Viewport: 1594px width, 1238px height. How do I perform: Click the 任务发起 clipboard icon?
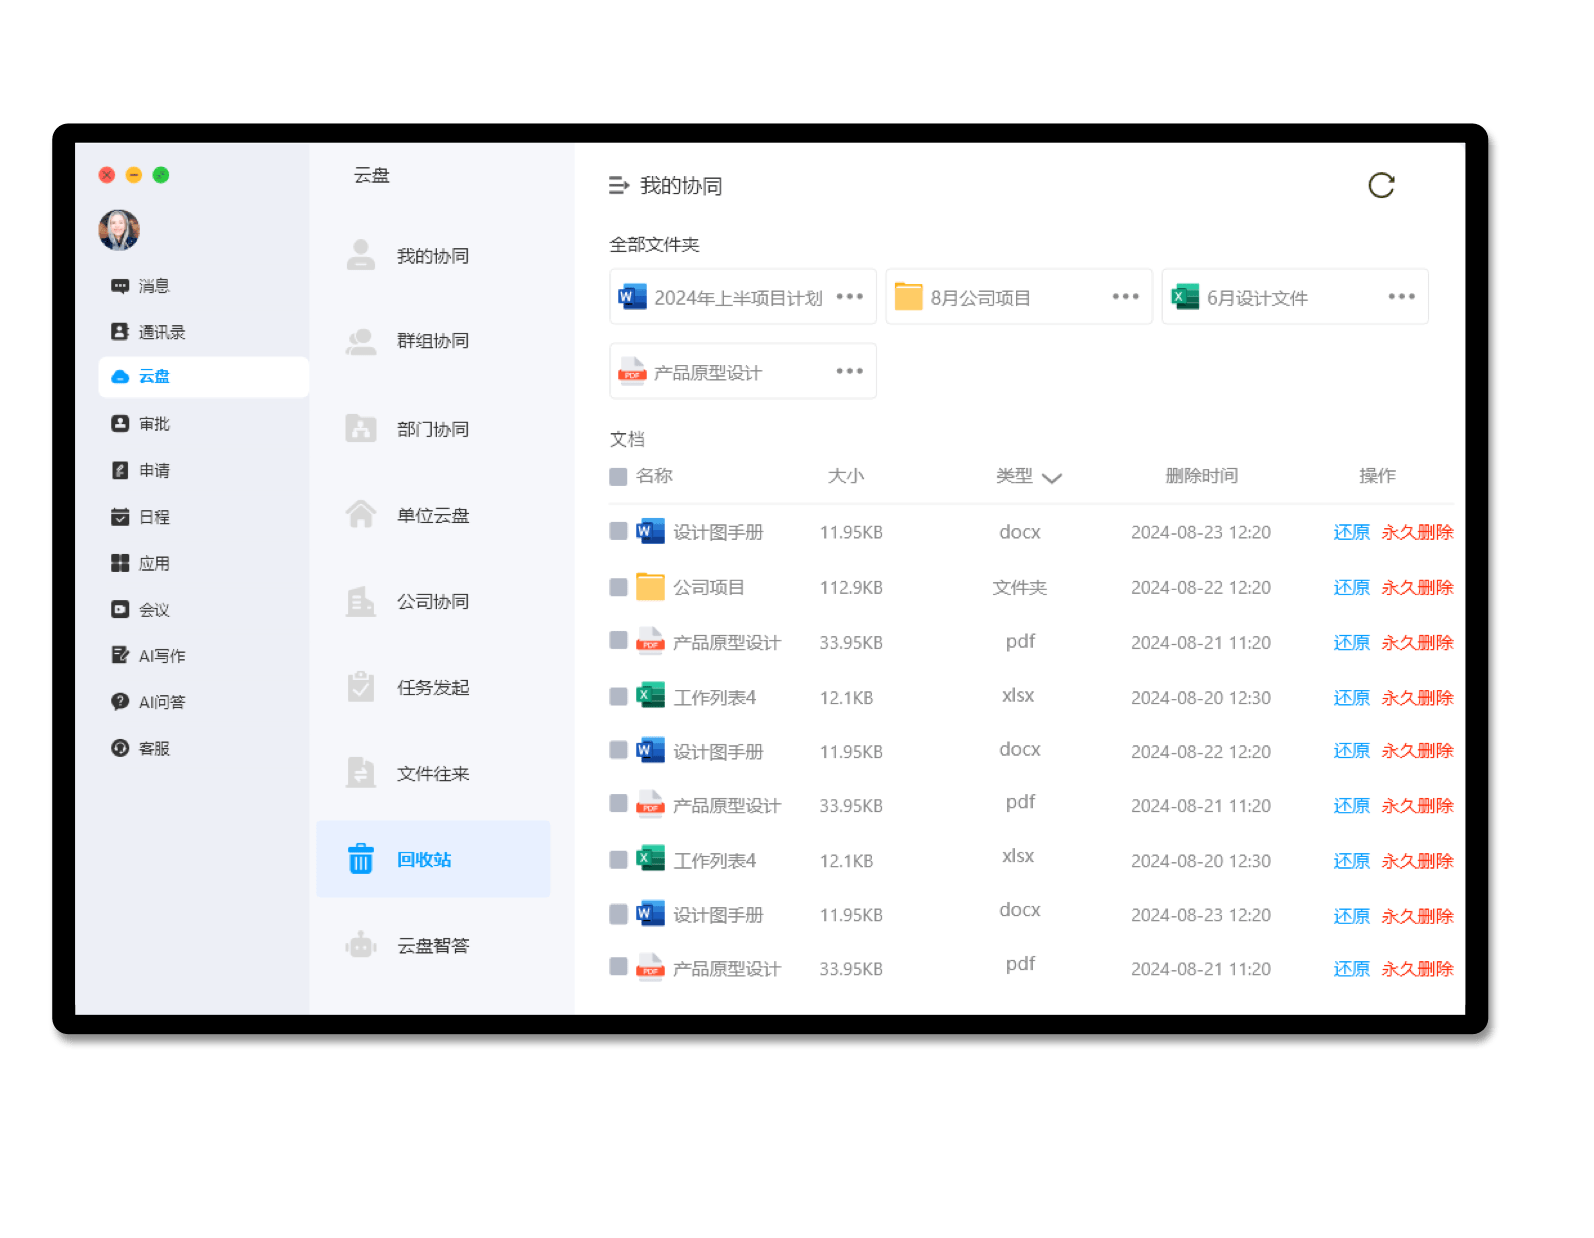point(361,687)
